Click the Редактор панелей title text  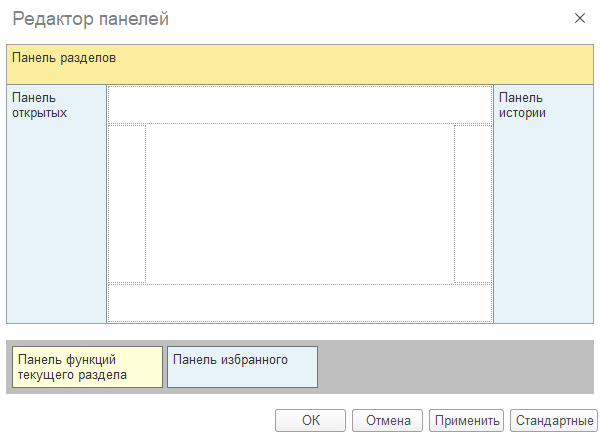(91, 19)
